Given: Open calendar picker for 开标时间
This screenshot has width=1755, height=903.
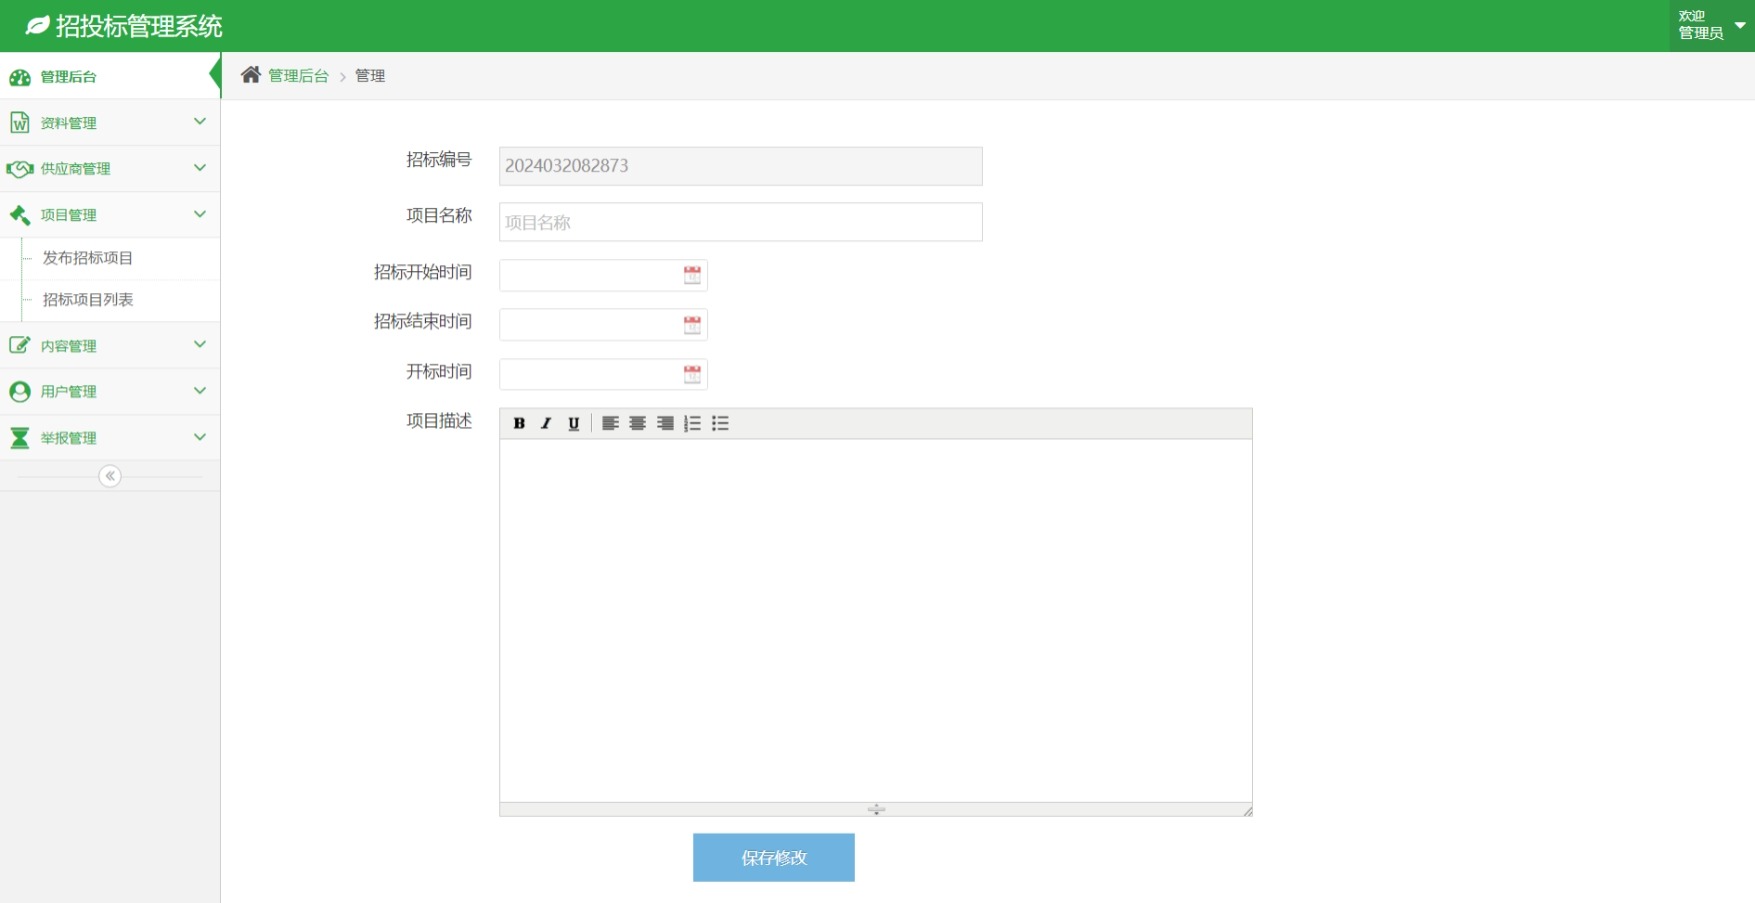Looking at the screenshot, I should point(692,374).
